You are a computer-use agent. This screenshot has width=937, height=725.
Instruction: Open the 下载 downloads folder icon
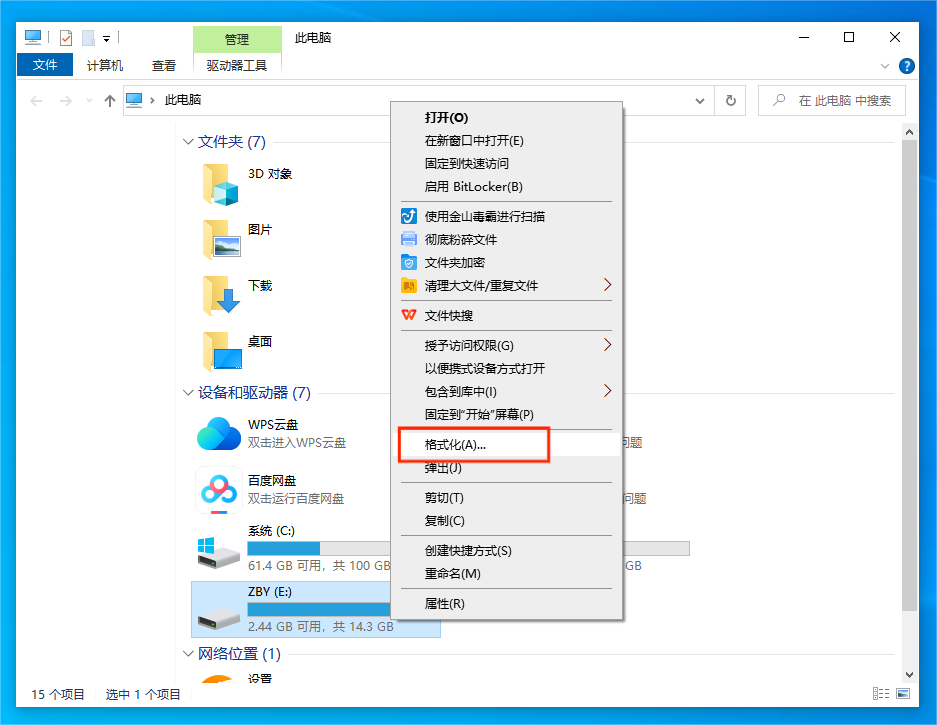coord(221,296)
